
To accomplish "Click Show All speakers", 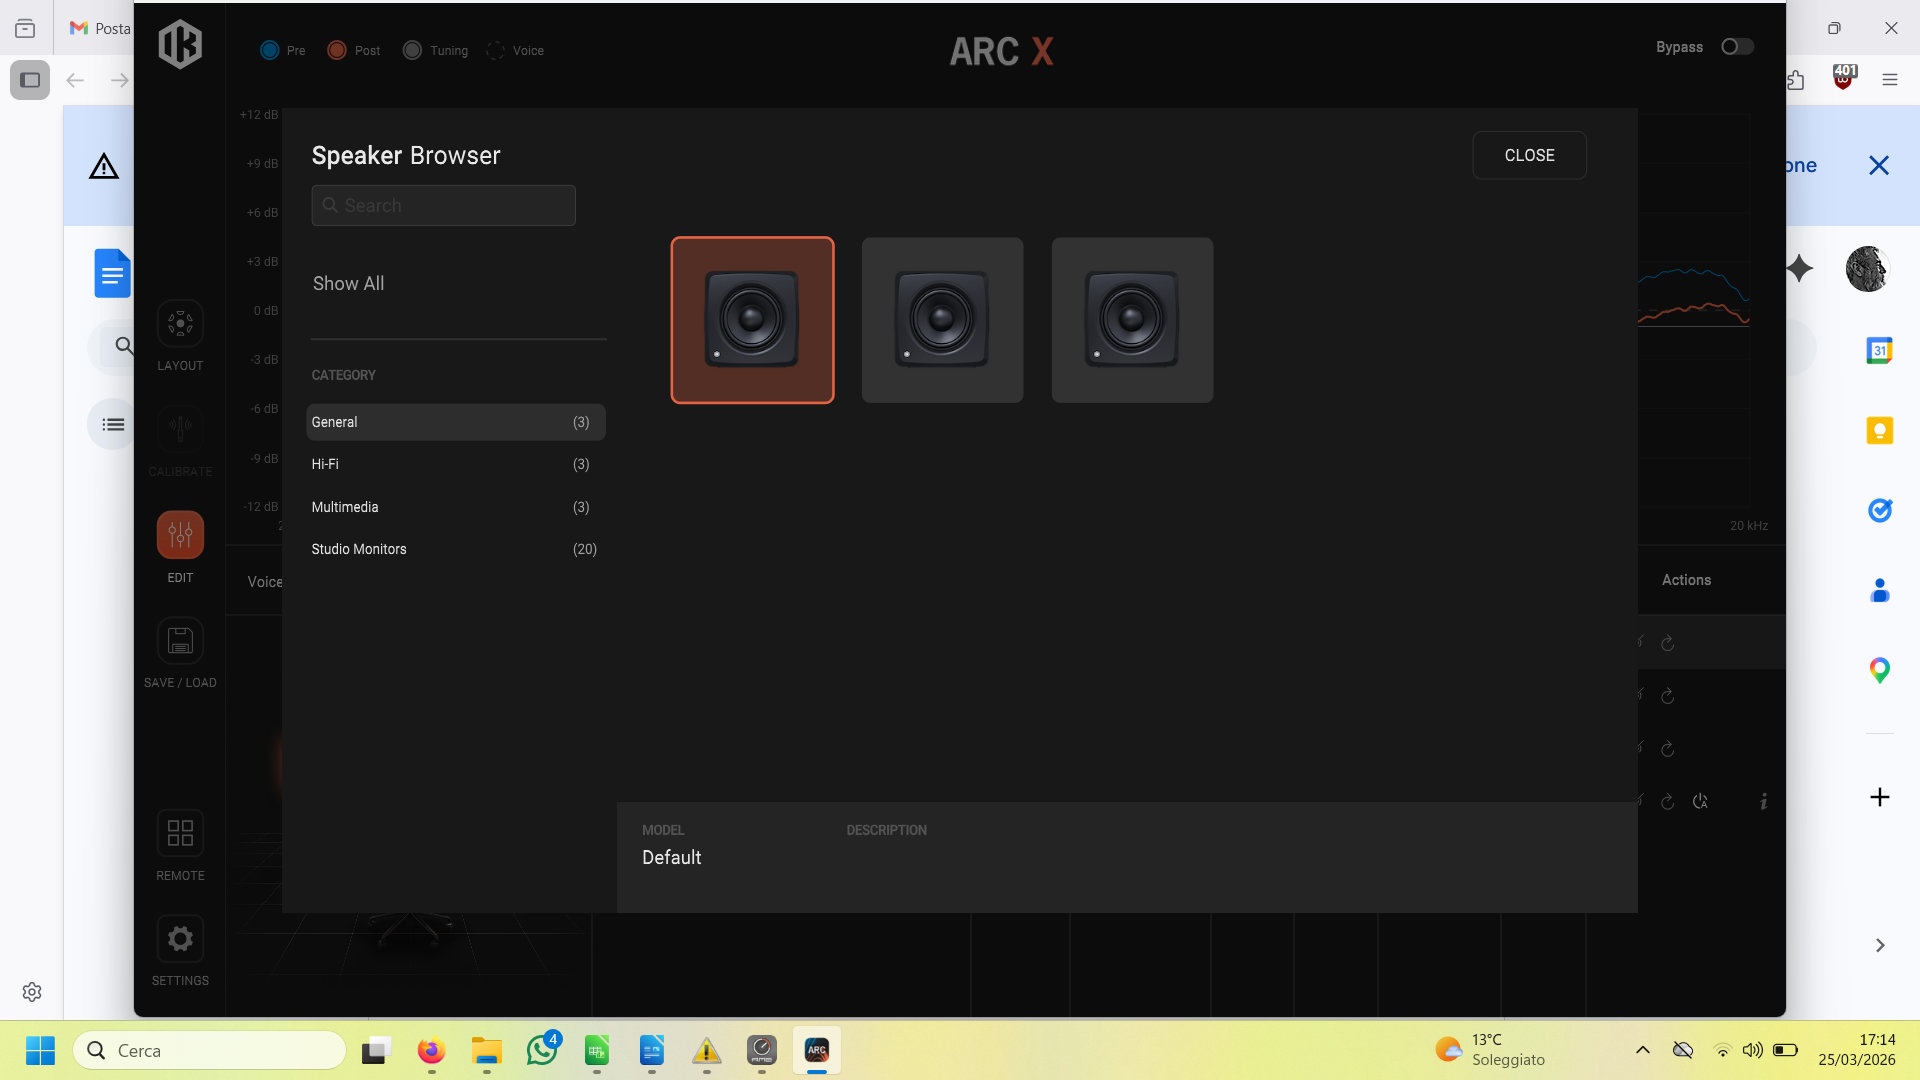I will (349, 283).
